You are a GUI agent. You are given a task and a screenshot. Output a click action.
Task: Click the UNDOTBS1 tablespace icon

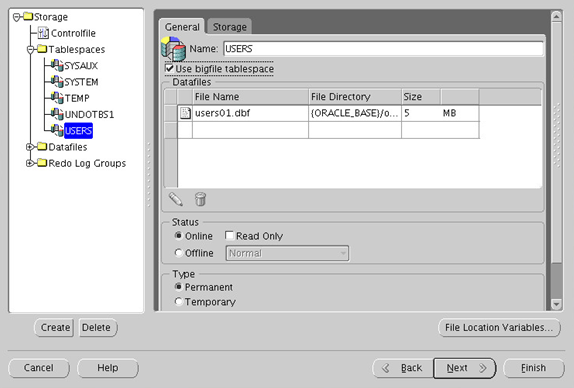click(57, 114)
